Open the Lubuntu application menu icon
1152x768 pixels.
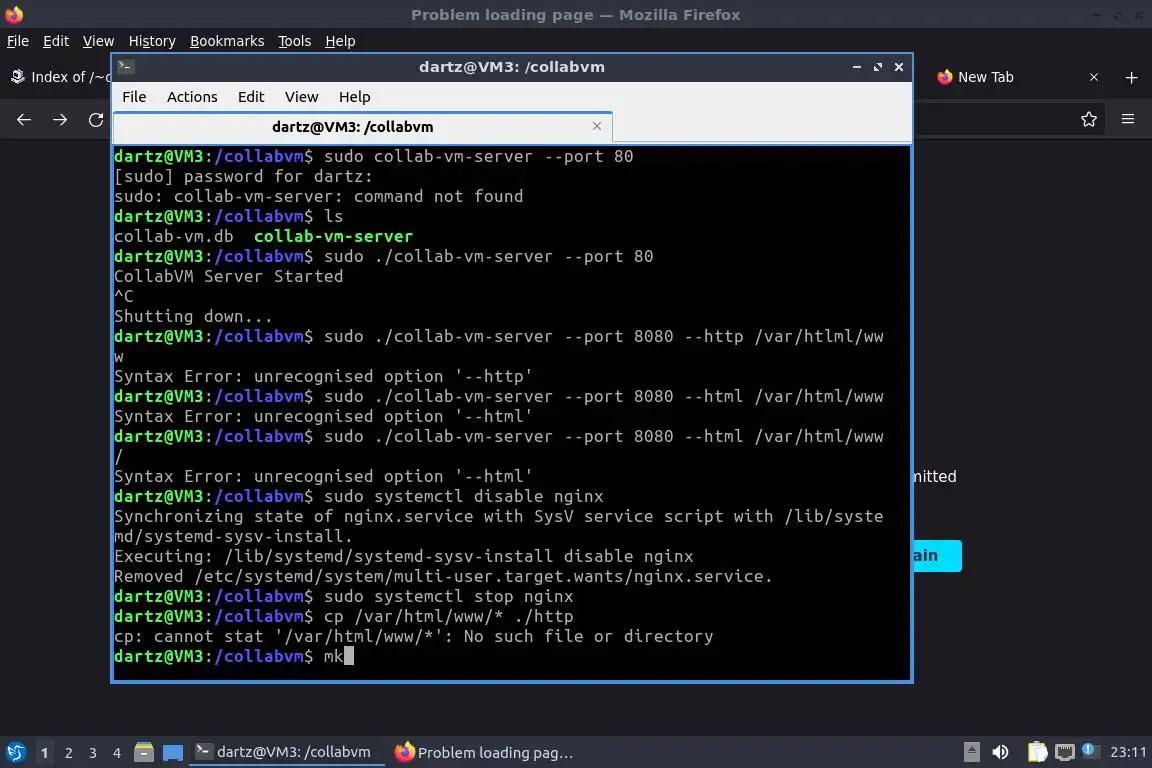point(15,752)
